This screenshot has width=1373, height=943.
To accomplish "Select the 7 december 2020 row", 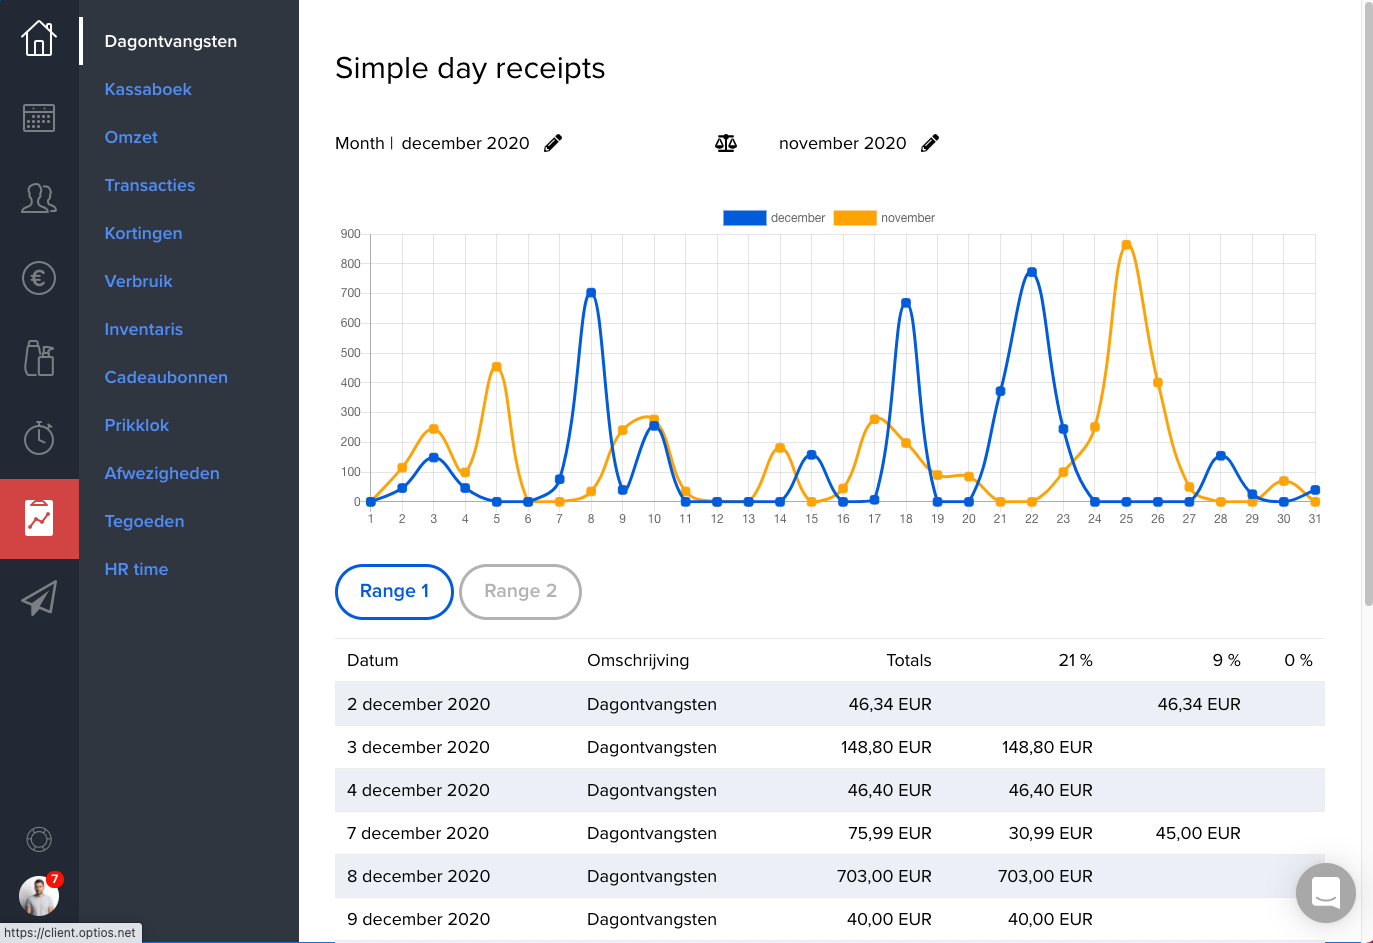I will click(x=830, y=833).
